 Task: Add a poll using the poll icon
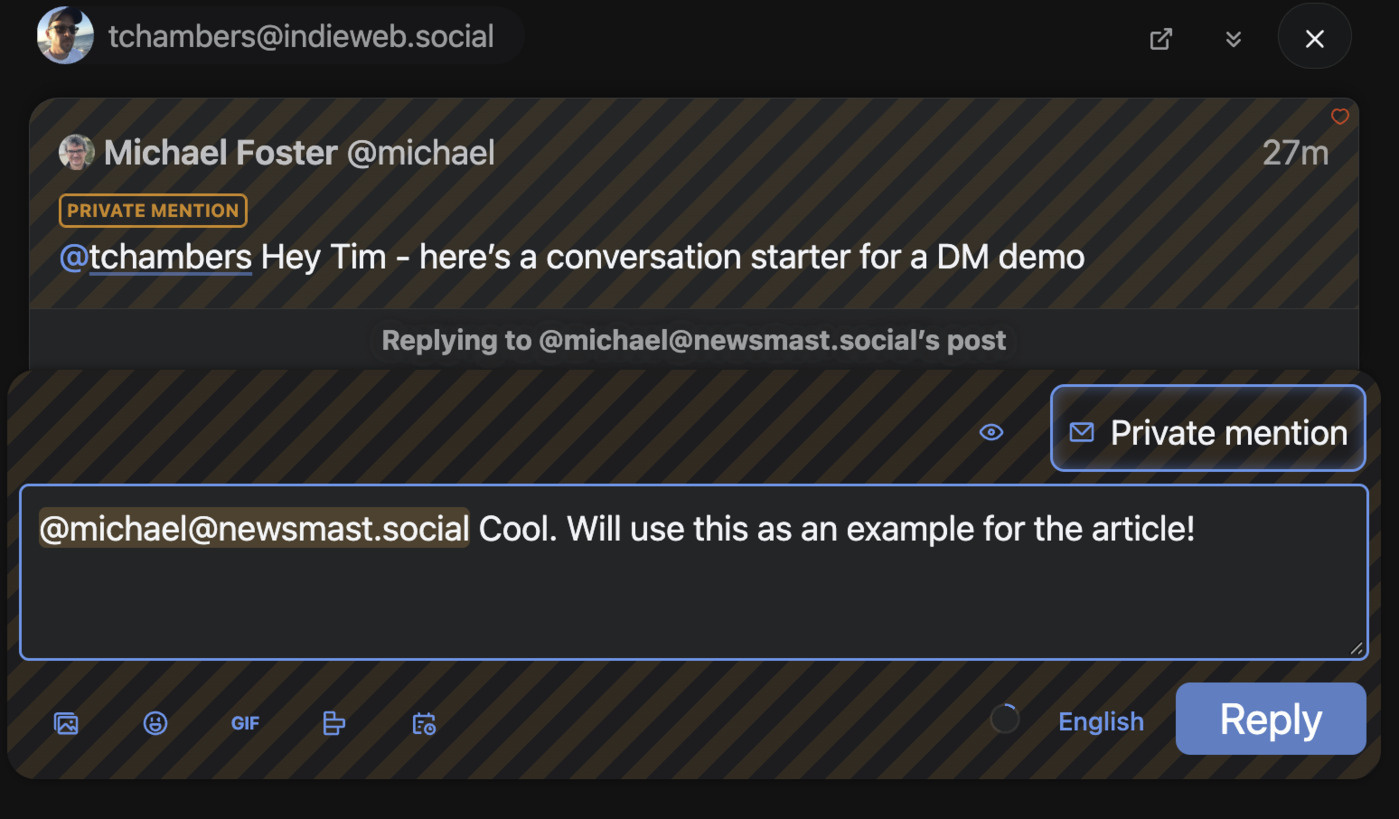click(334, 723)
